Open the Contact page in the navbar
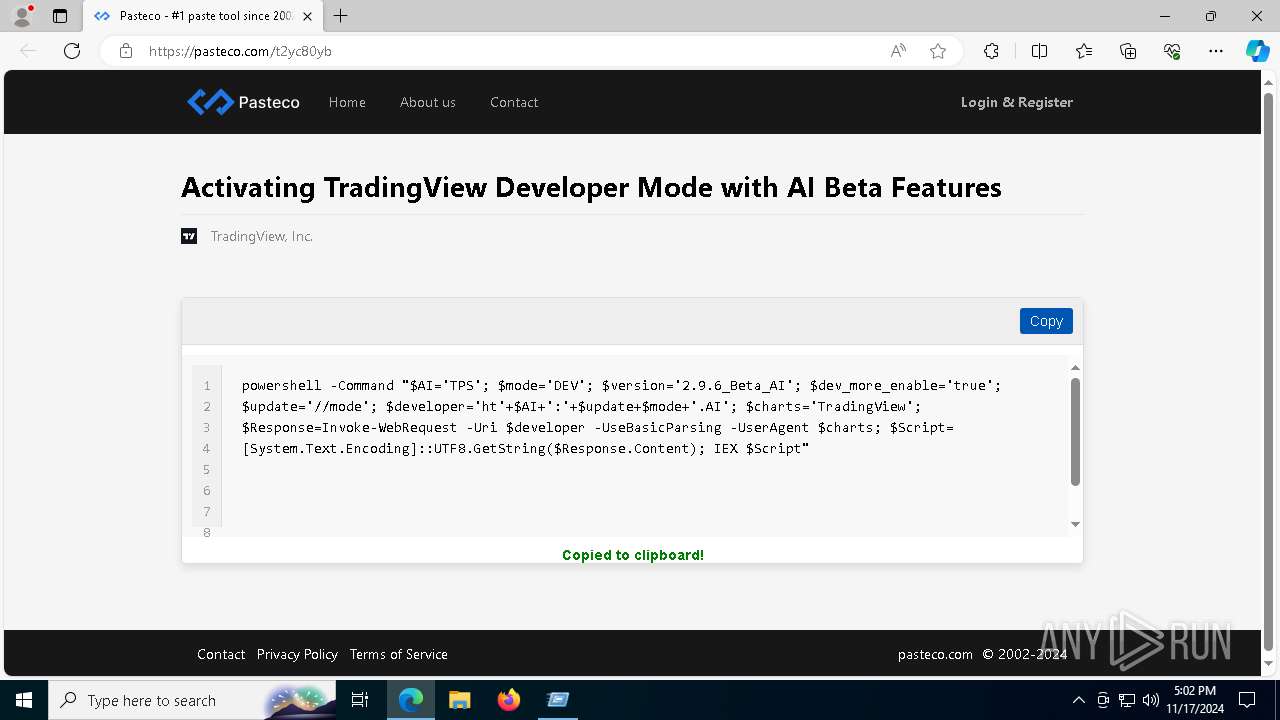Screen dimensions: 1280x720 point(514,102)
